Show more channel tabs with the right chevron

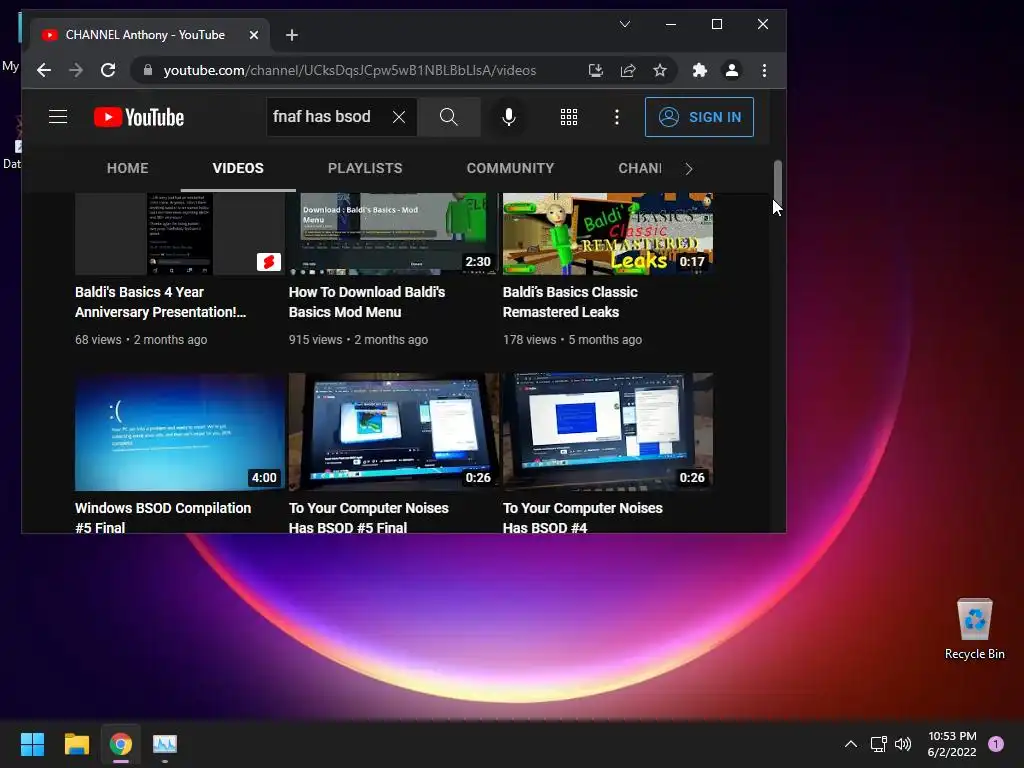click(x=689, y=168)
